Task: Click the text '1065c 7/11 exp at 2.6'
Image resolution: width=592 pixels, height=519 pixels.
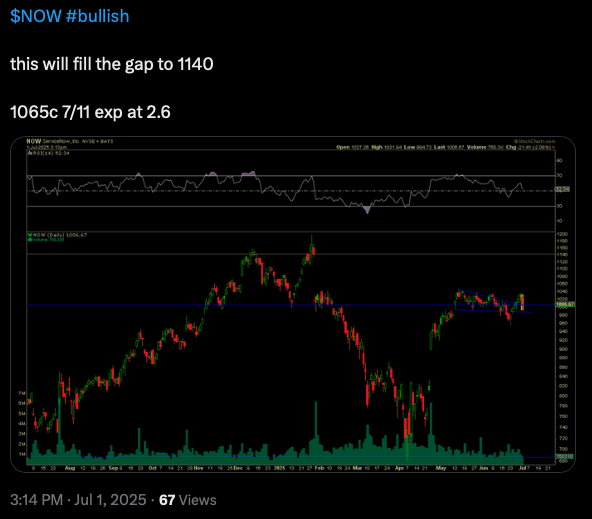Action: pos(90,112)
